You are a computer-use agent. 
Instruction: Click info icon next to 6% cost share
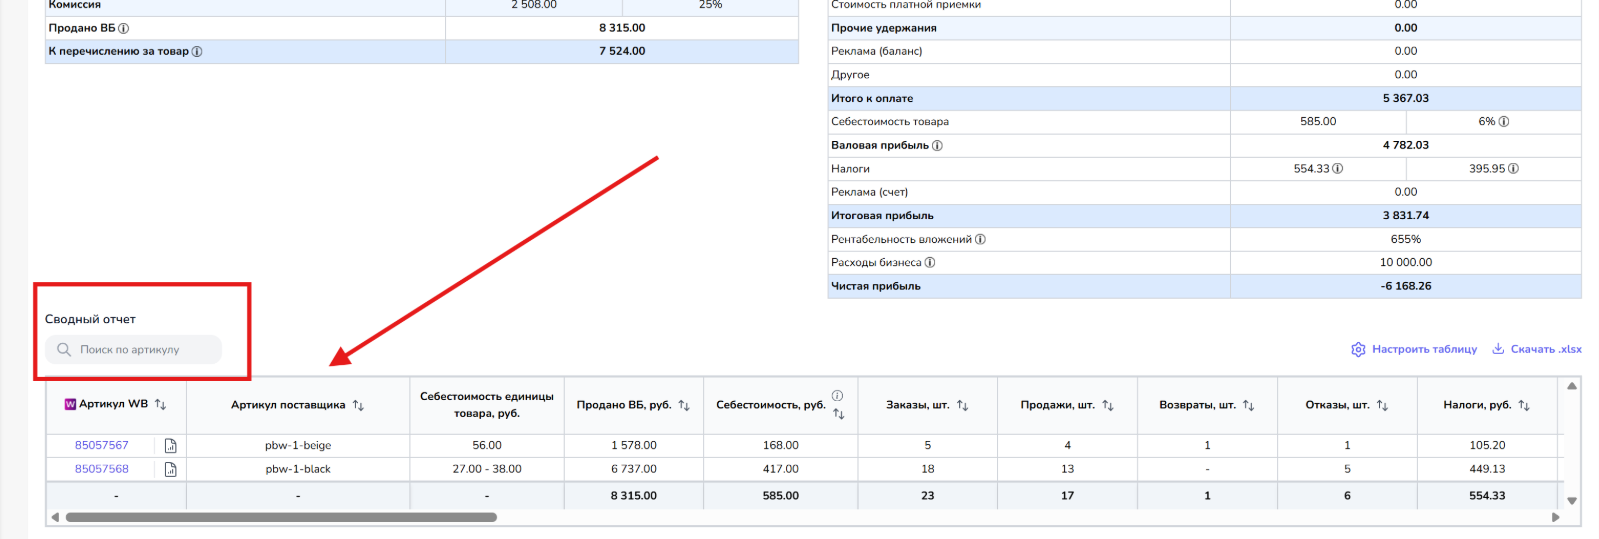pyautogui.click(x=1504, y=122)
